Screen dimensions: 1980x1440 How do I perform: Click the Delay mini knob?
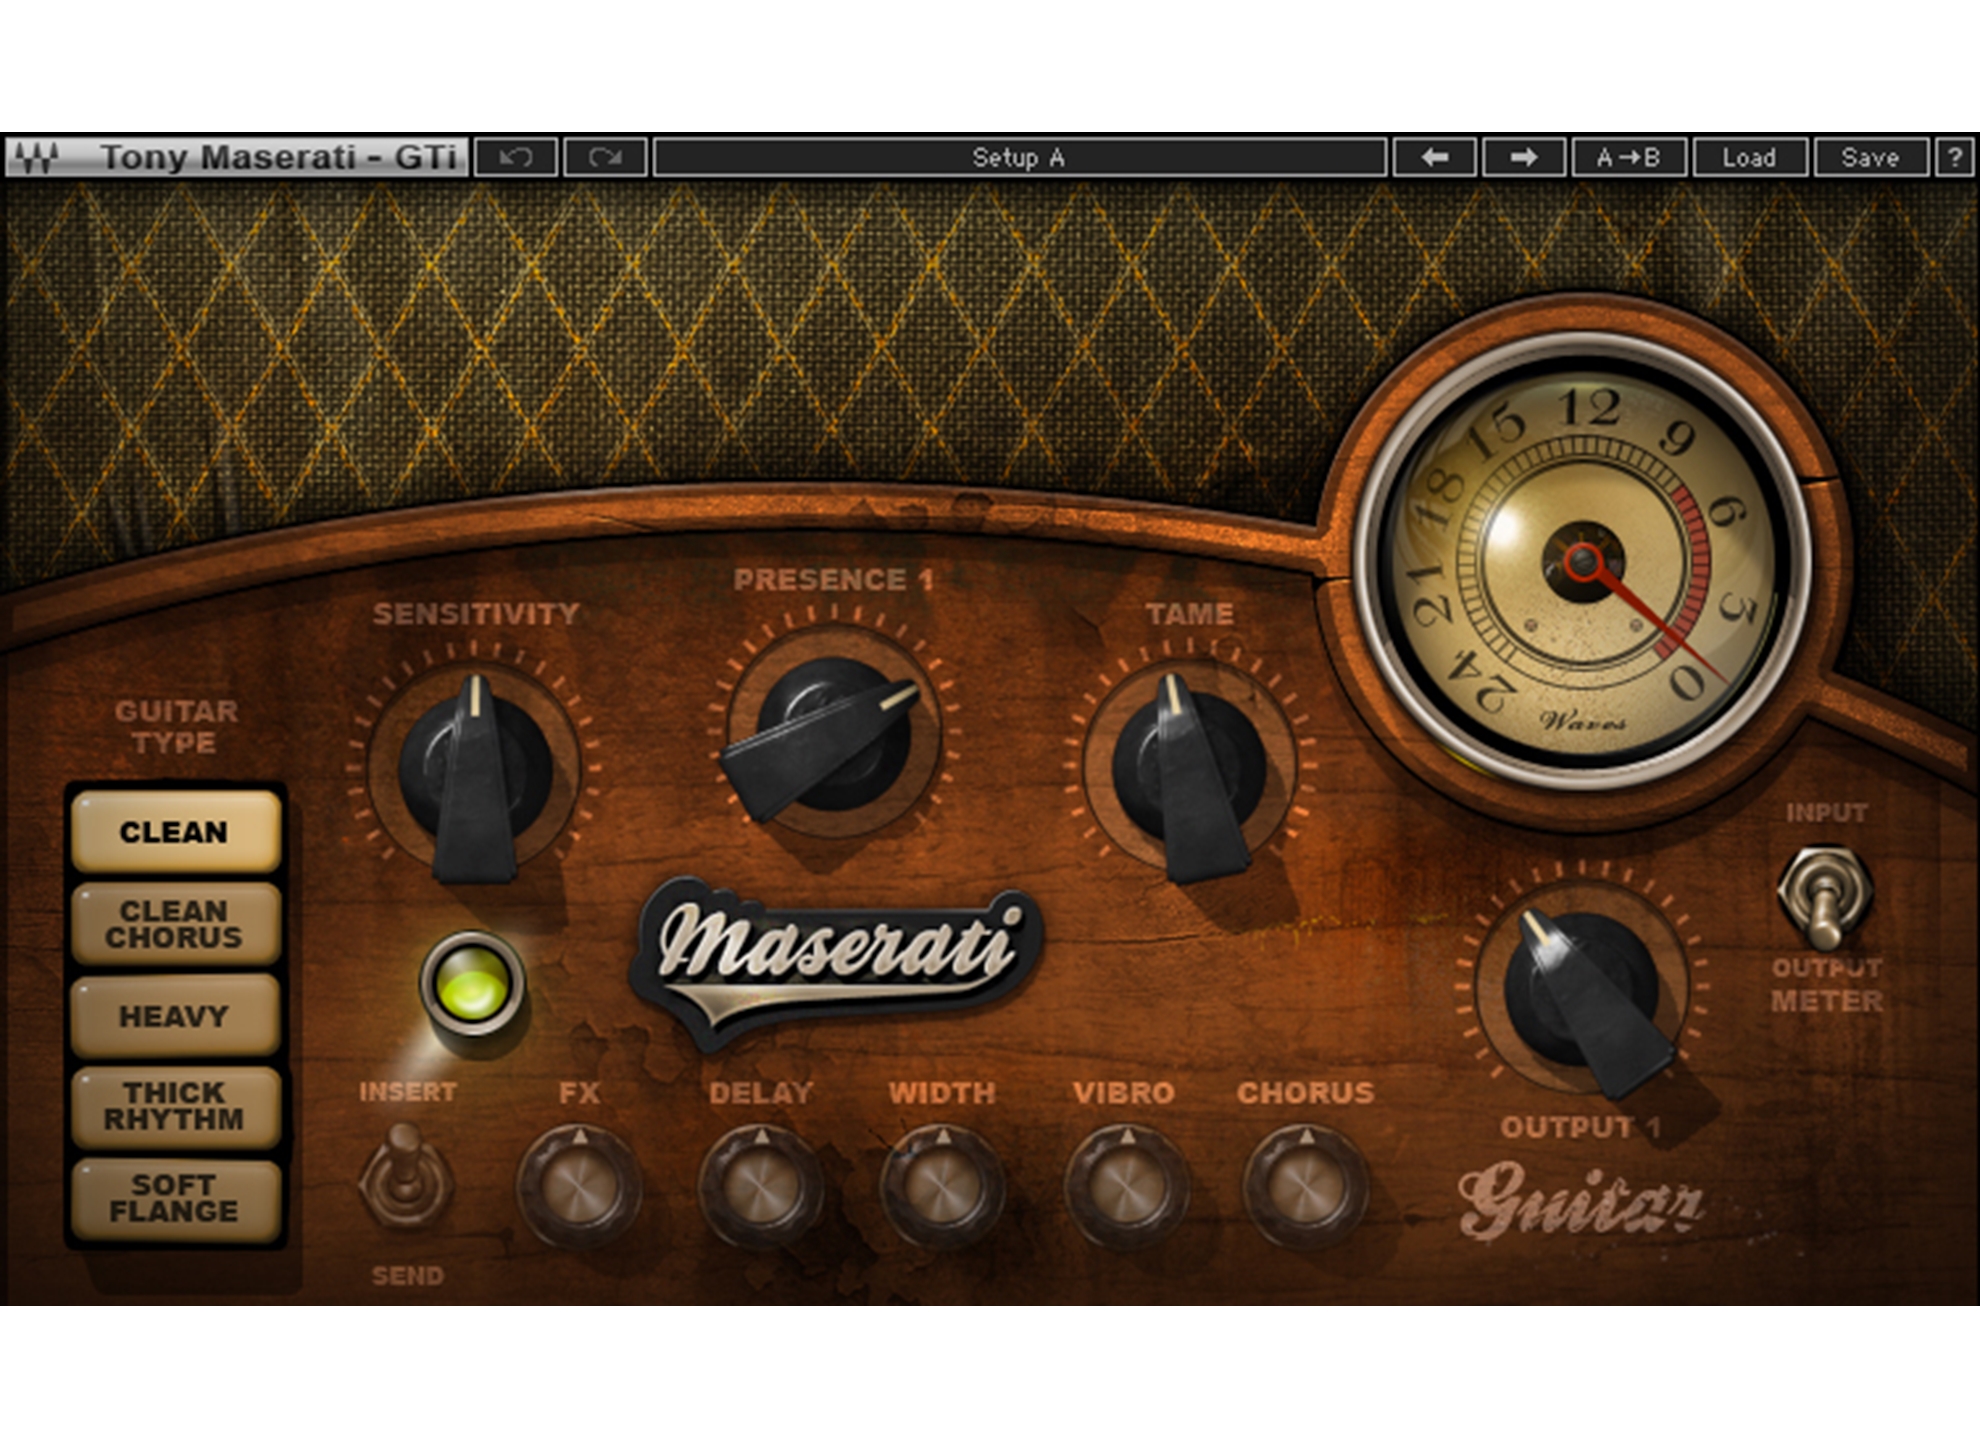761,1187
